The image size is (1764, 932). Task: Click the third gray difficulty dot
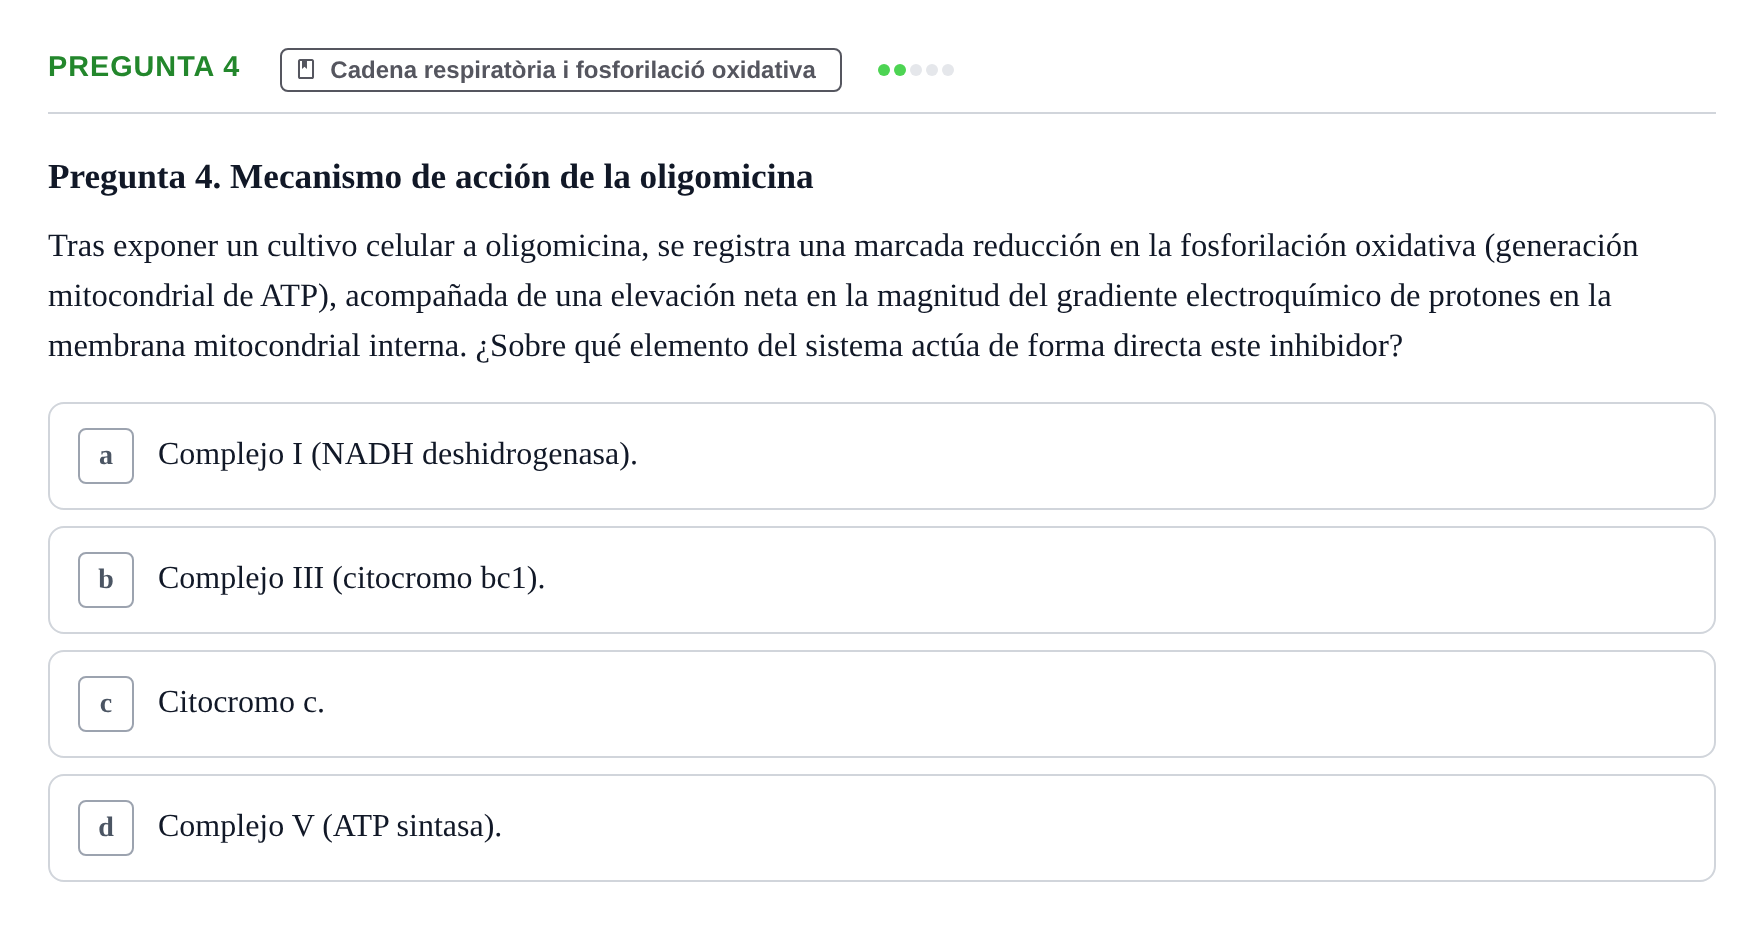[916, 70]
